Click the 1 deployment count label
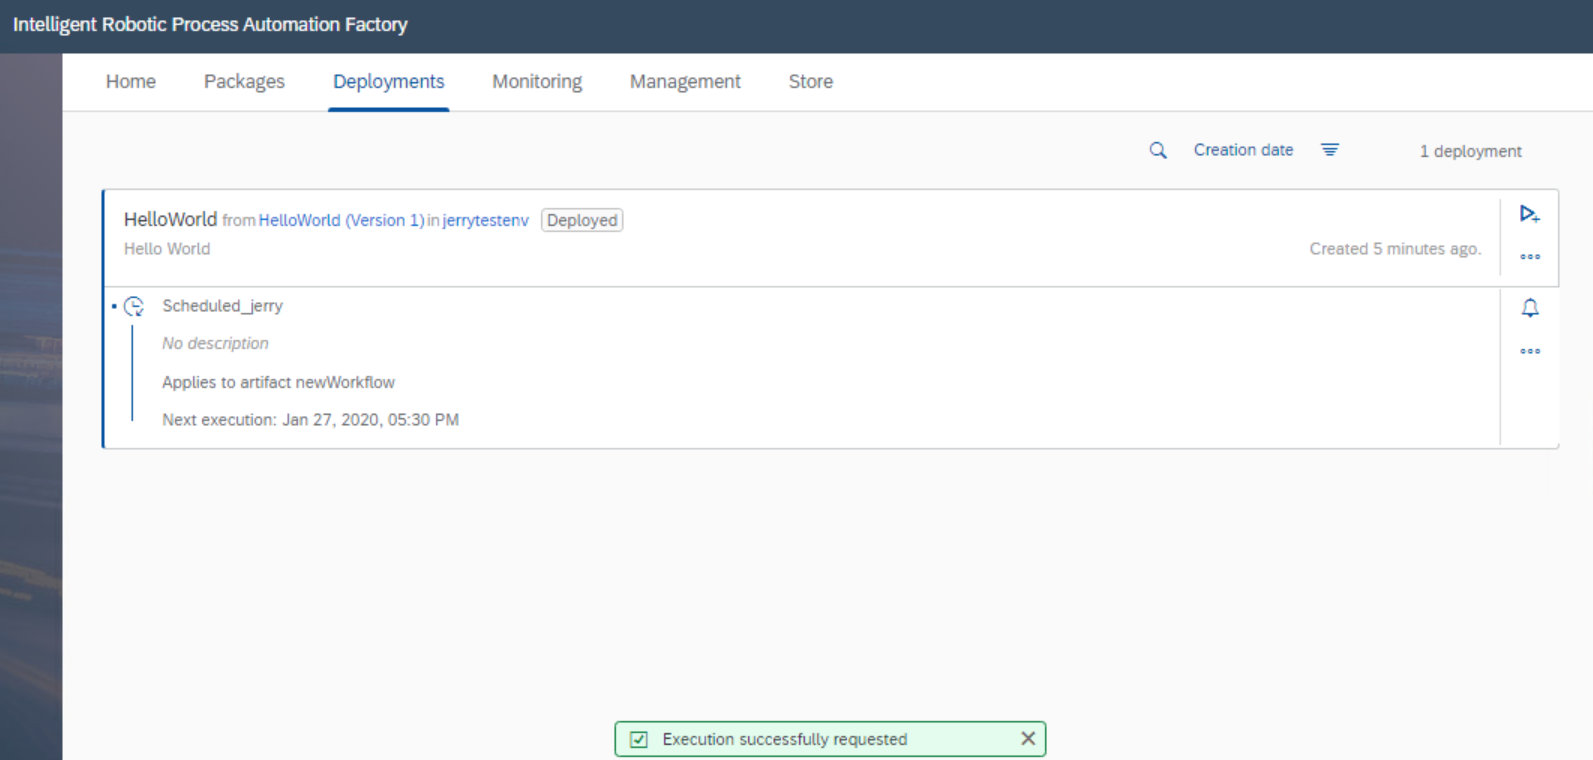Image resolution: width=1593 pixels, height=760 pixels. click(x=1471, y=151)
